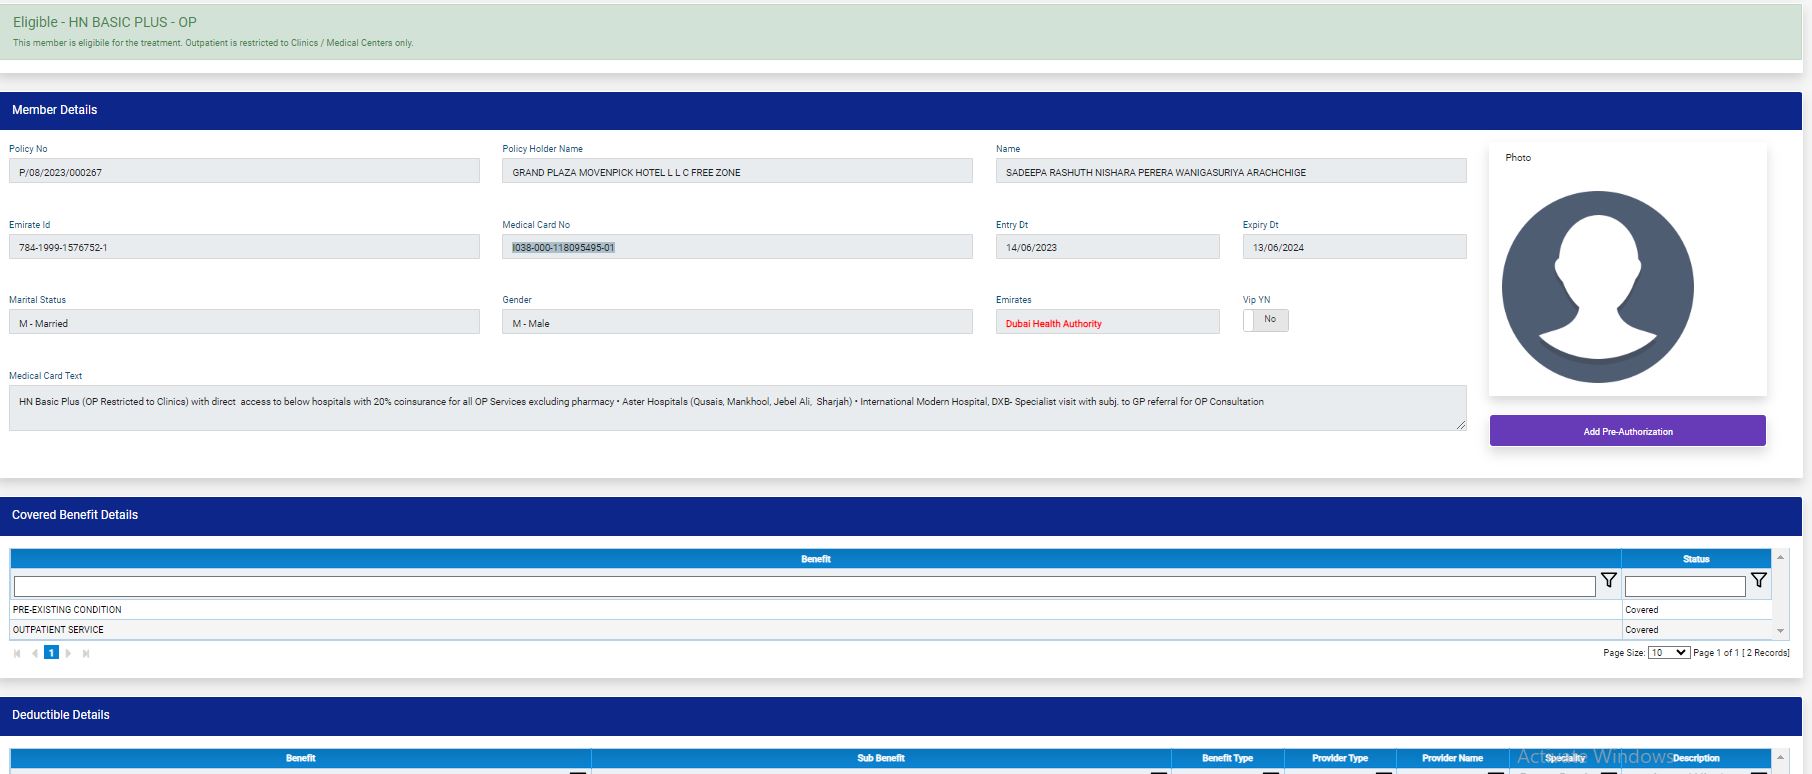
Task: Click the Medical Card No field
Action: click(x=736, y=247)
